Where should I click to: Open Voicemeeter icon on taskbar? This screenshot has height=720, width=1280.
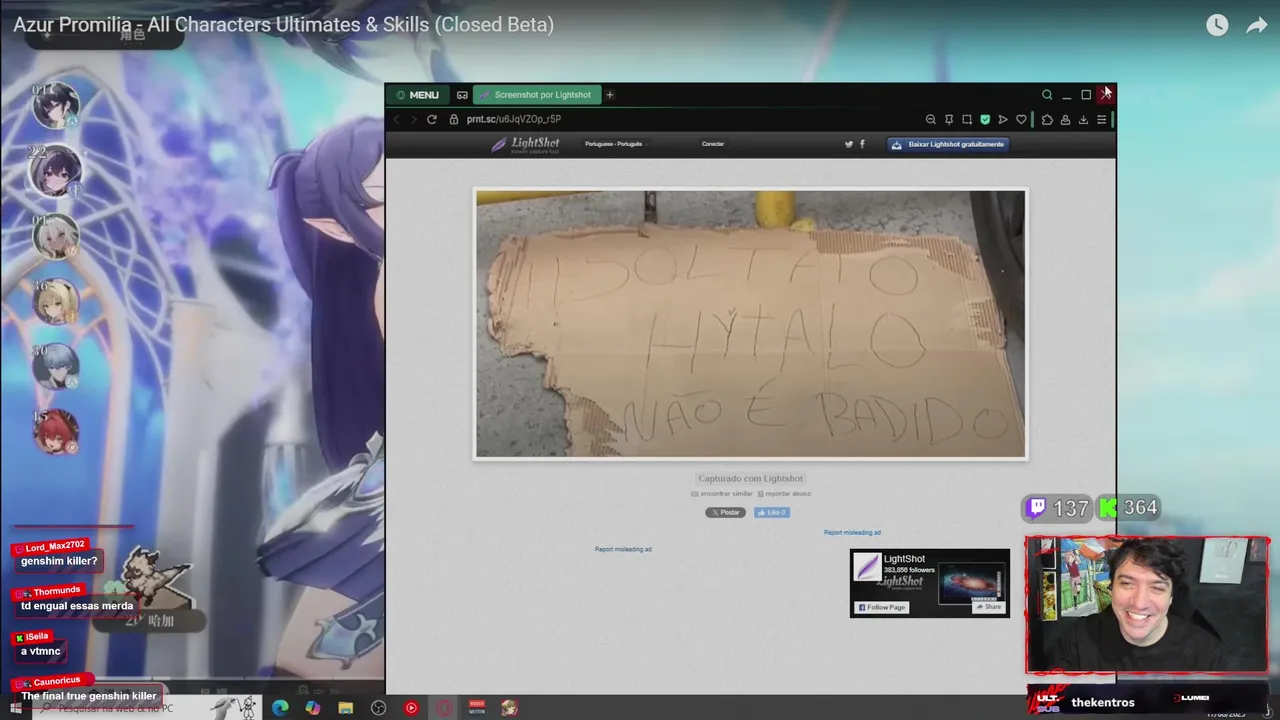click(x=477, y=708)
